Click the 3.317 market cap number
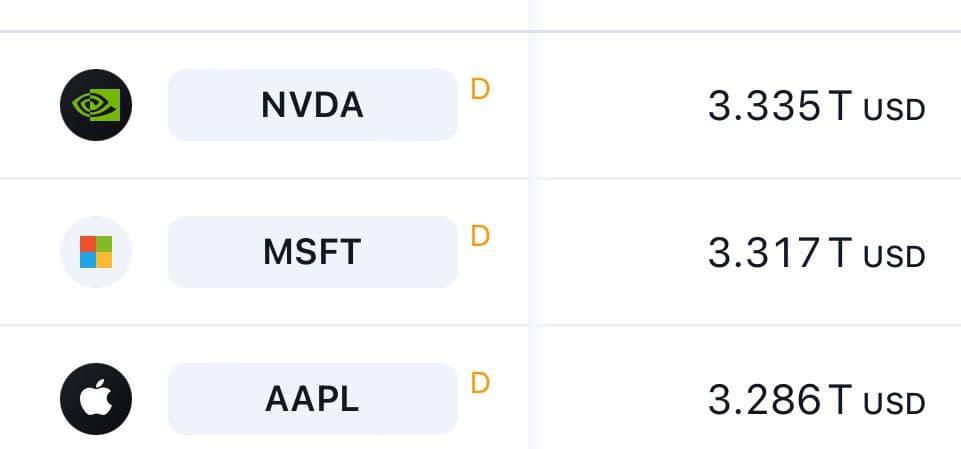Screen dimensions: 961x449 [x=764, y=254]
